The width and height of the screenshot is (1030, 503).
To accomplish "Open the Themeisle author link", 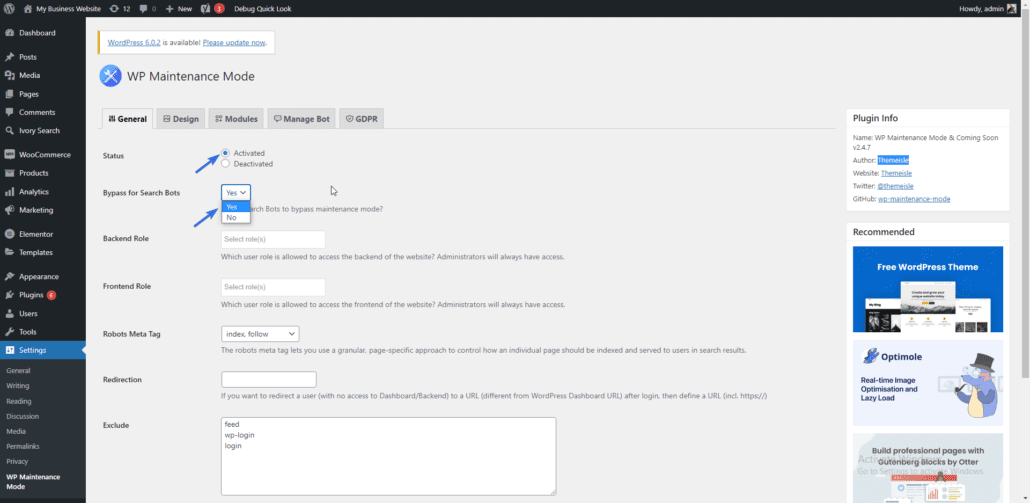I will pyautogui.click(x=893, y=160).
